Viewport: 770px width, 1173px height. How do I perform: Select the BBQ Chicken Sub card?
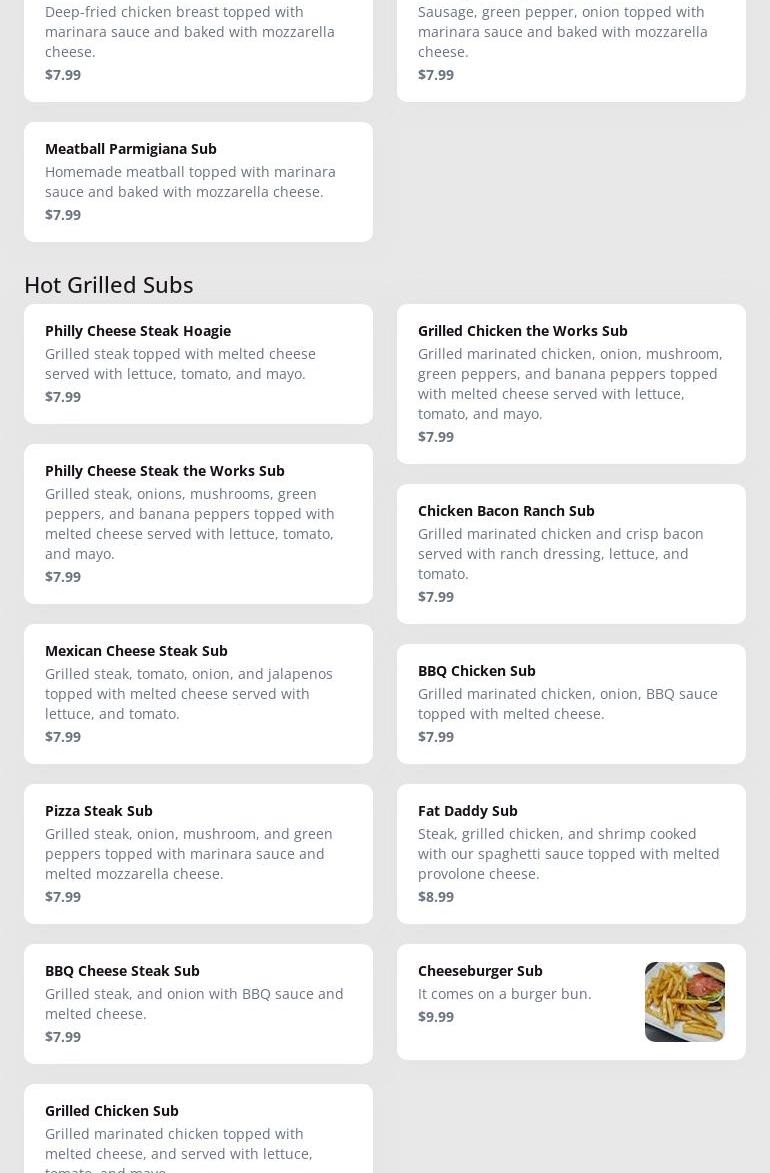[571, 704]
